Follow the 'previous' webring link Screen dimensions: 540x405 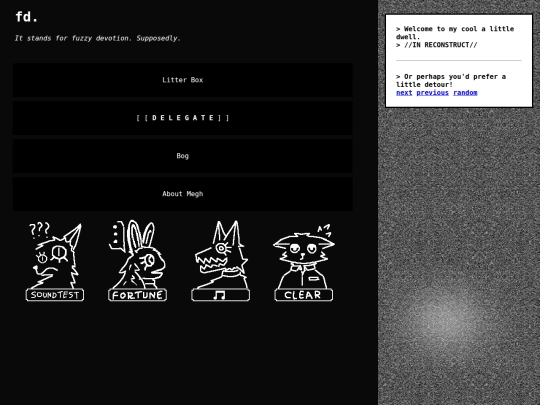click(433, 93)
